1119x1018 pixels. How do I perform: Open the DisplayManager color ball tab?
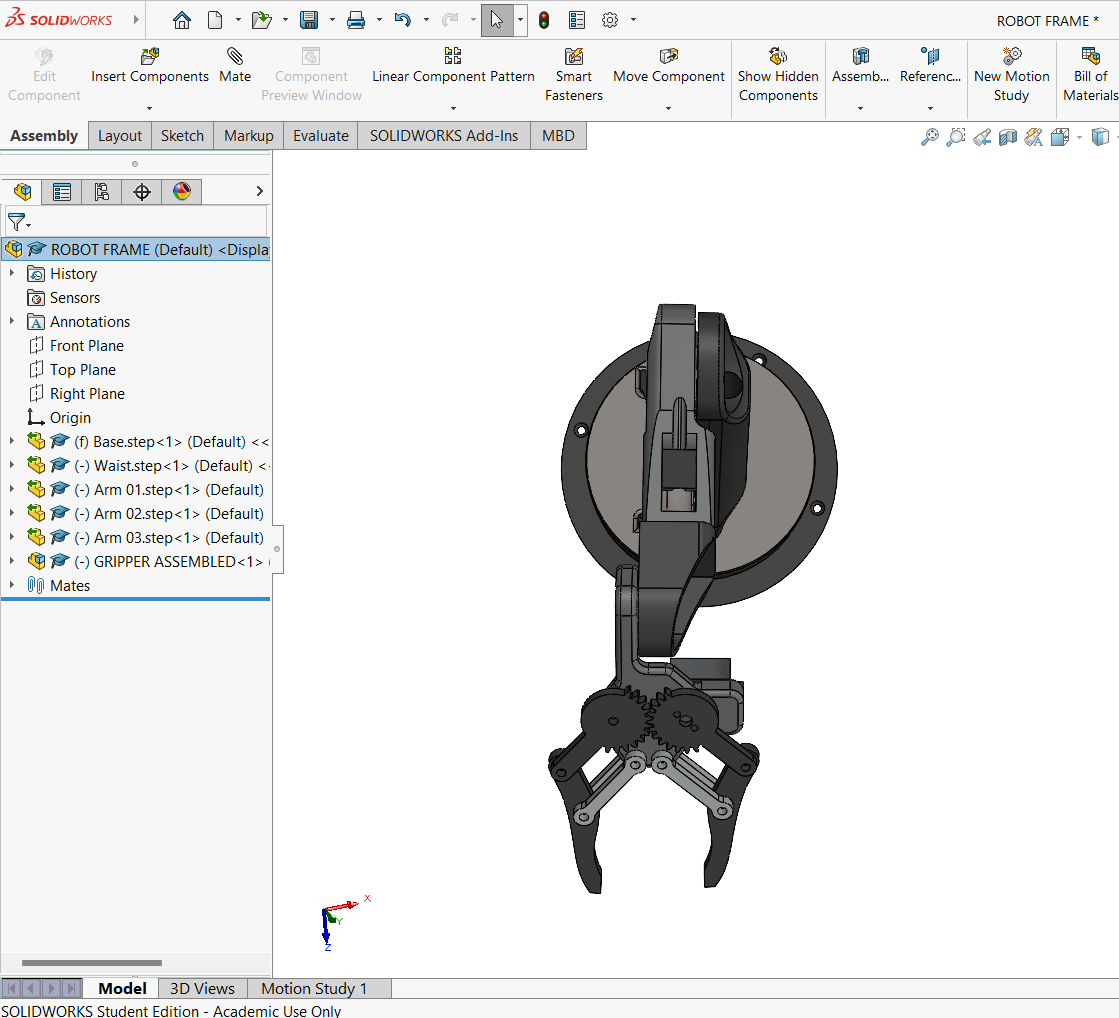182,192
